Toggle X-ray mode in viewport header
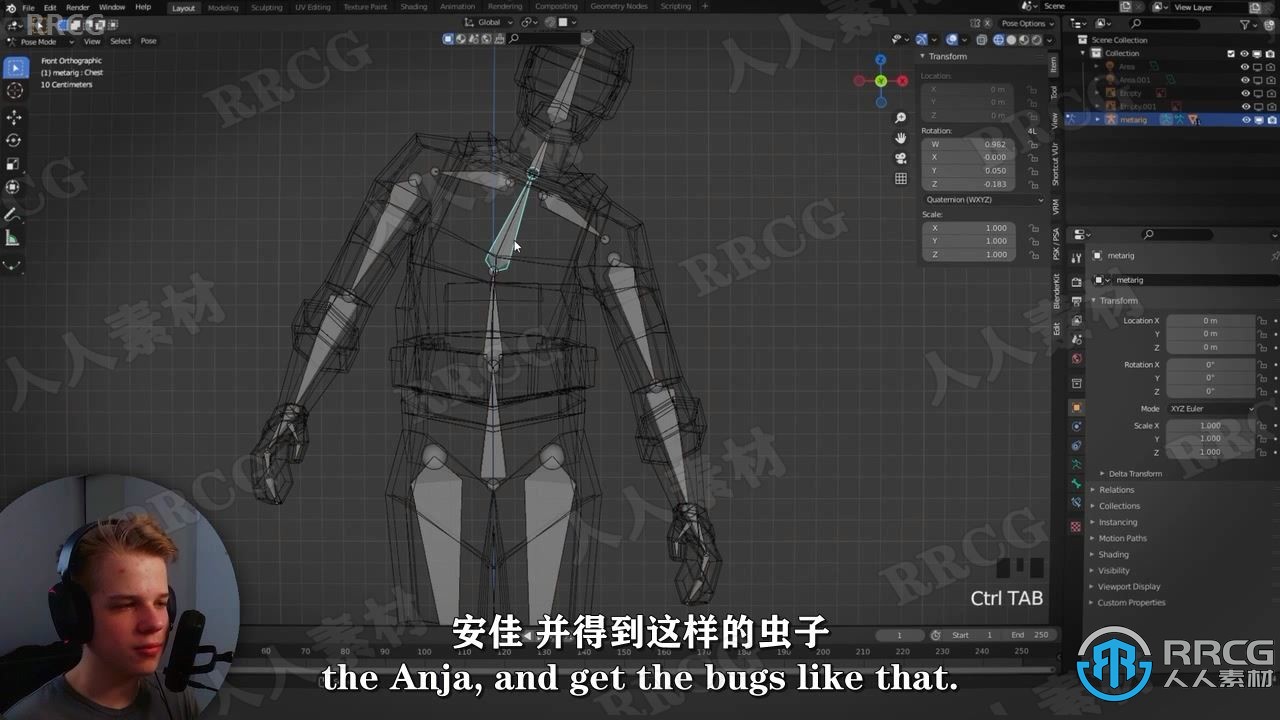Viewport: 1280px width, 720px height. [981, 40]
